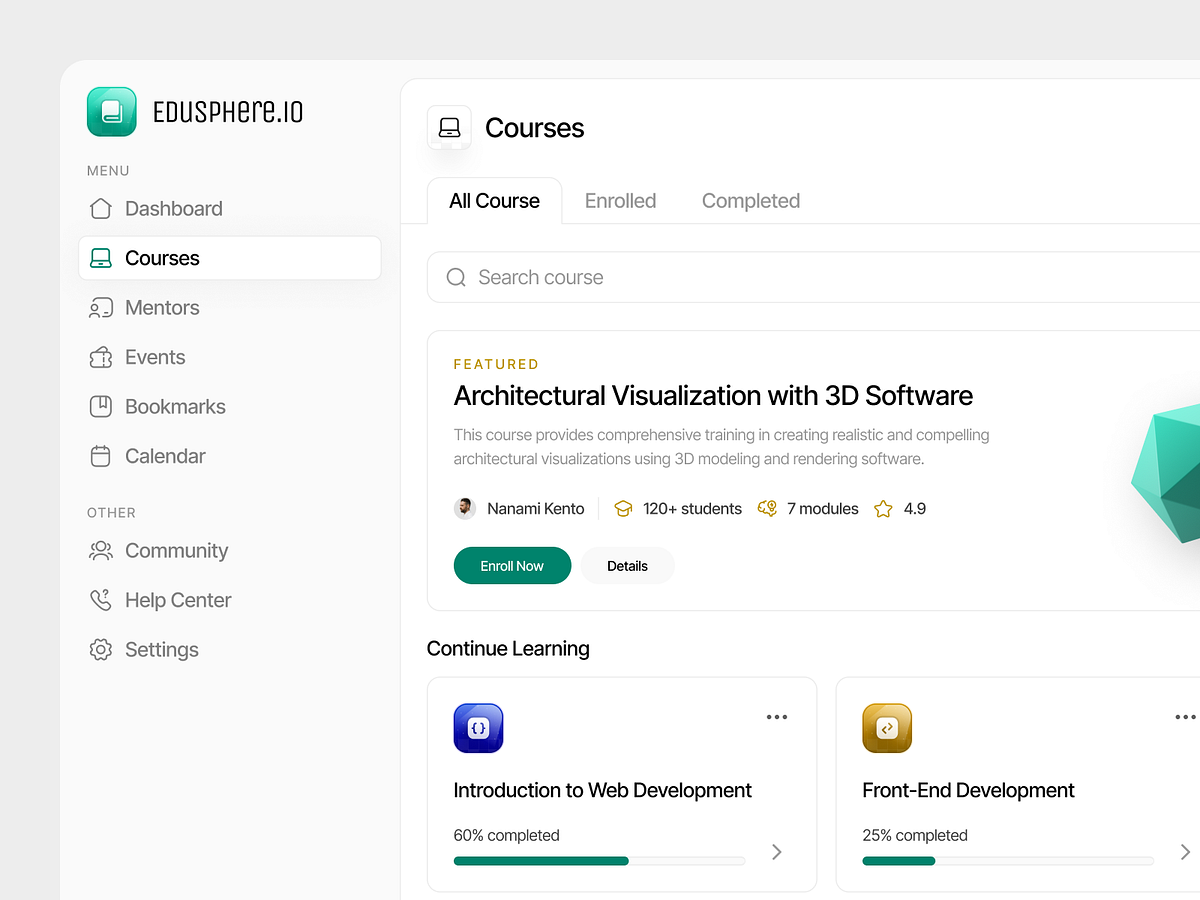Click the EDUSPHERE.IO brand name
The image size is (1200, 900).
[228, 112]
